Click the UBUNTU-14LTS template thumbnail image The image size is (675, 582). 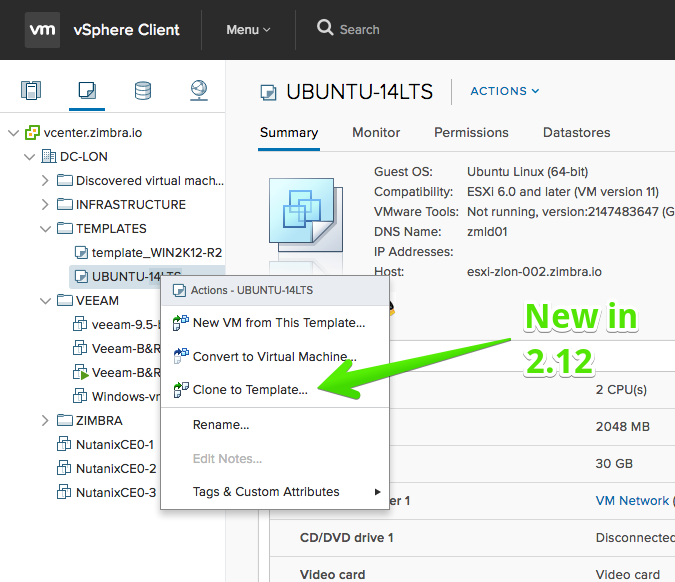pyautogui.click(x=306, y=215)
